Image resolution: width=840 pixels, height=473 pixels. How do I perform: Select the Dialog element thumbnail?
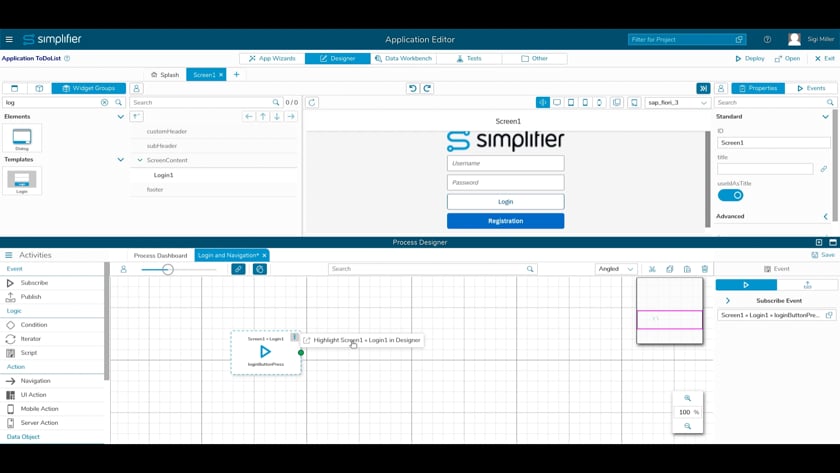[21, 138]
